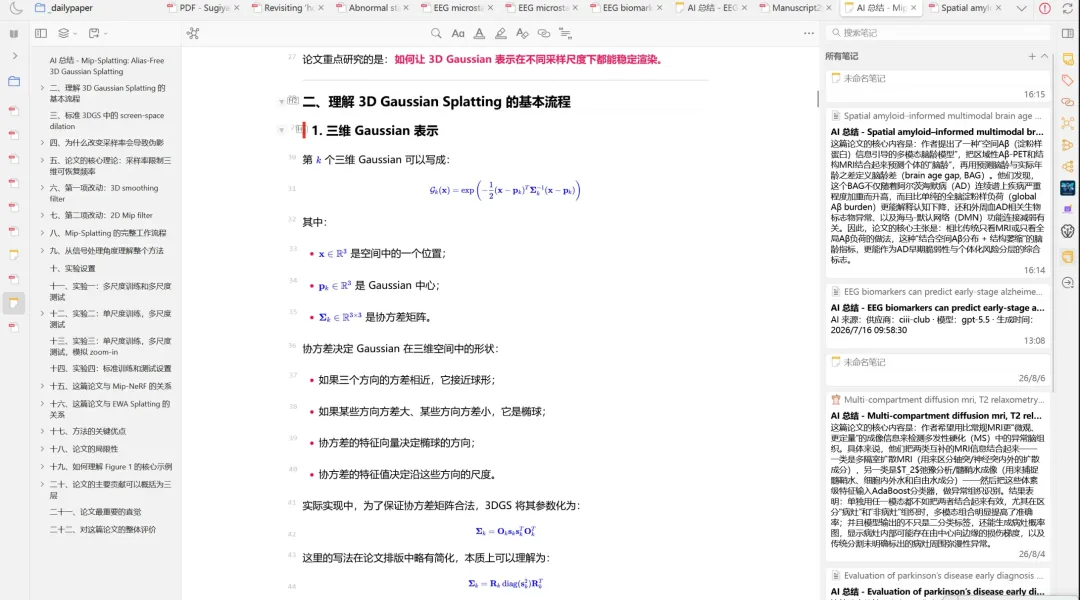Select outline title AI 总结 - Mip-Splatting
This screenshot has height=600, width=1080.
tap(107, 65)
